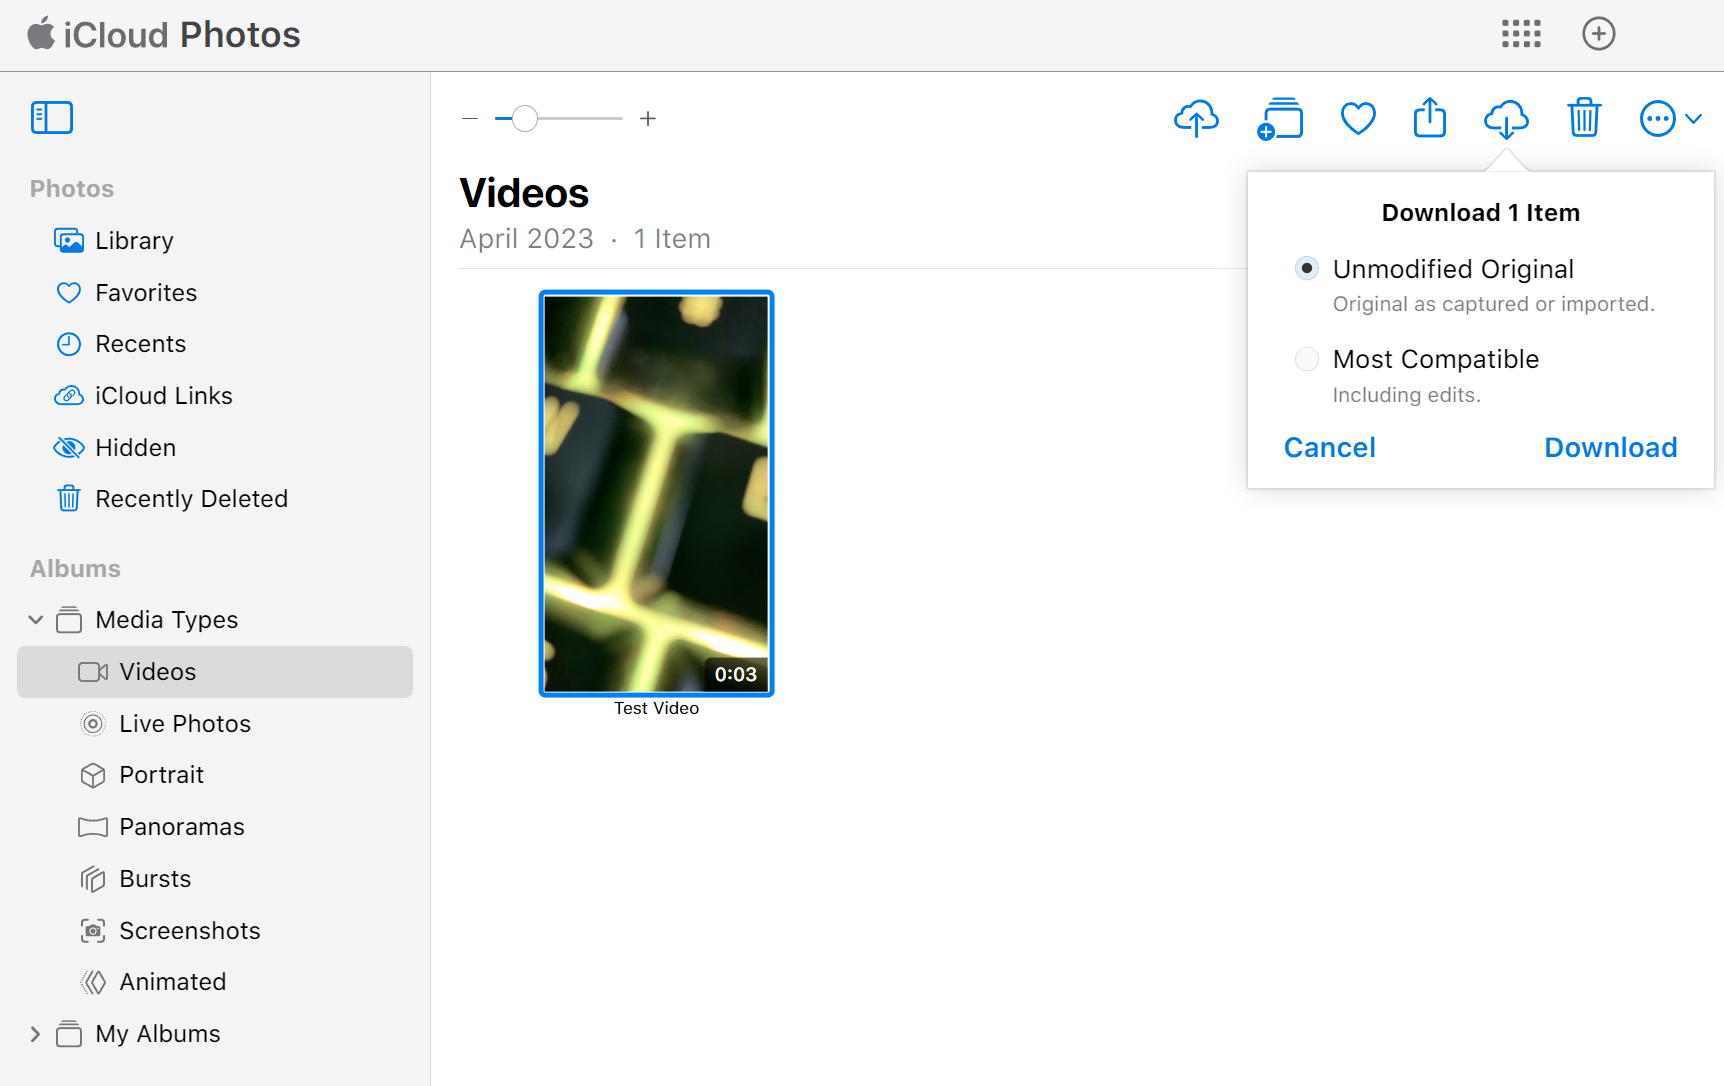Select the add to album icon

click(x=1281, y=118)
